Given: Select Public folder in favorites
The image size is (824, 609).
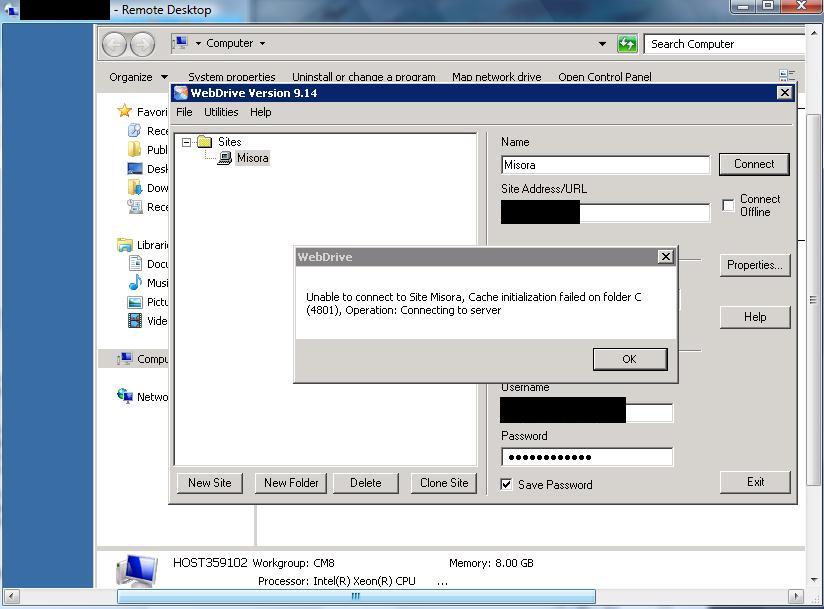Looking at the screenshot, I should 148,150.
